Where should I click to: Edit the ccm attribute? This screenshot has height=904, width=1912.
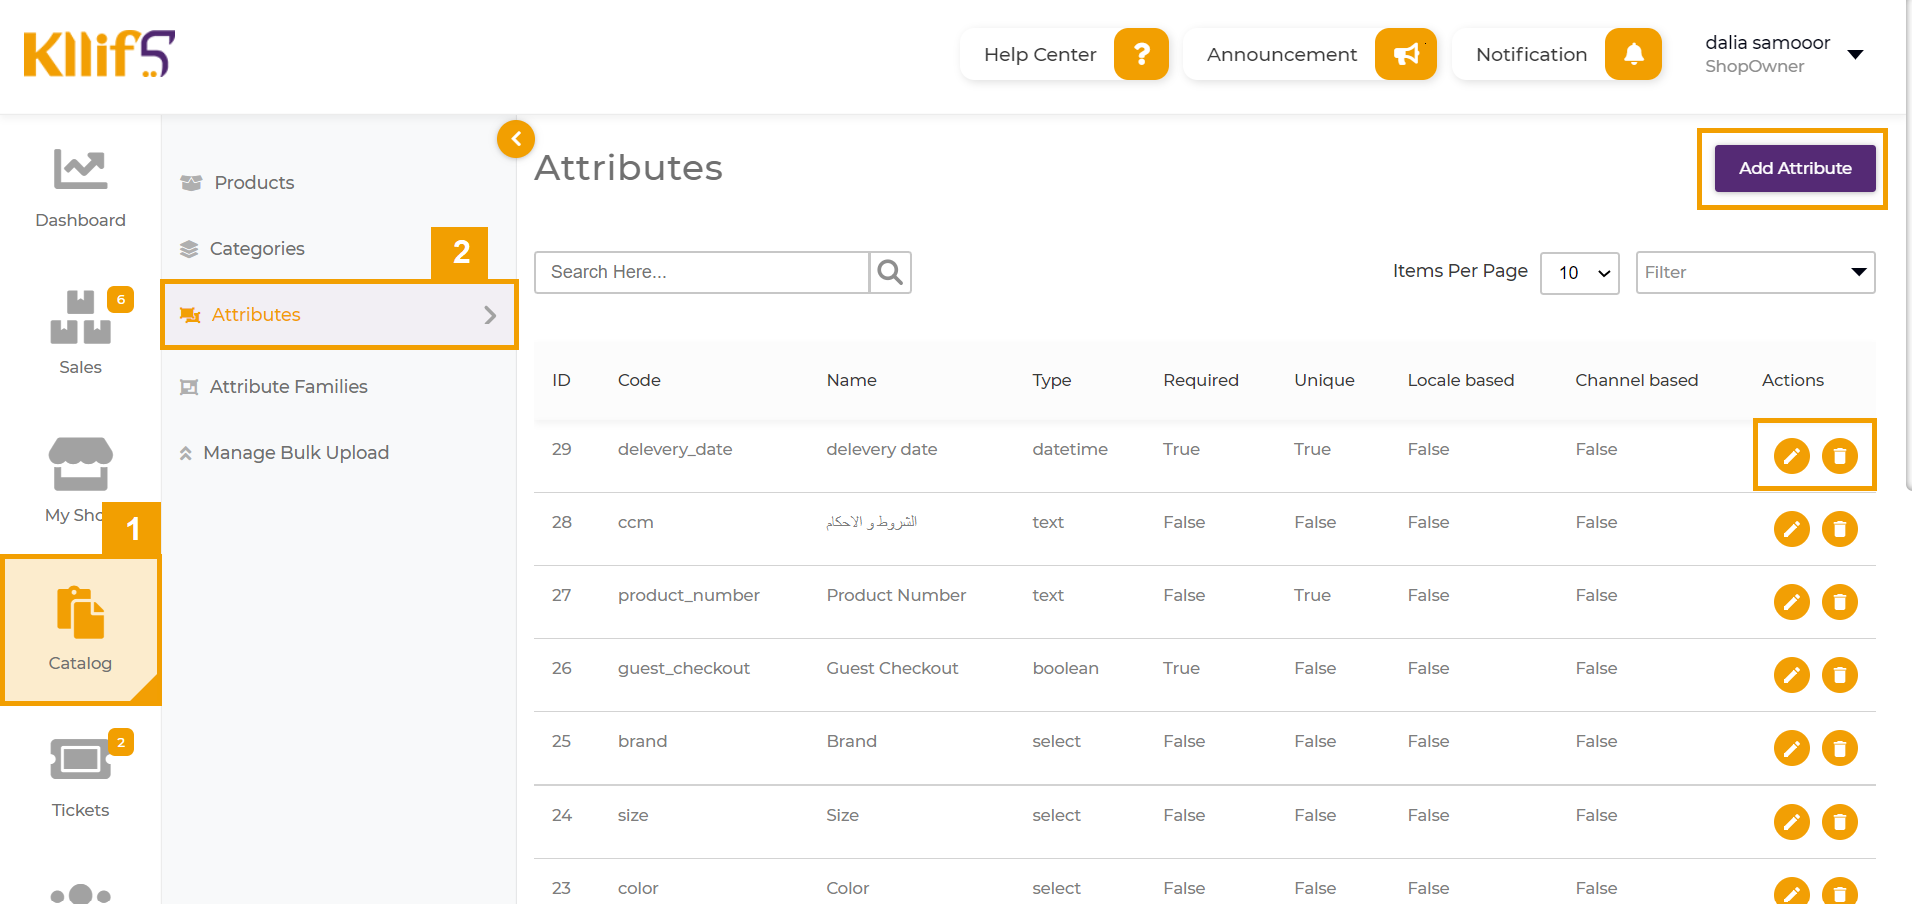(x=1792, y=529)
